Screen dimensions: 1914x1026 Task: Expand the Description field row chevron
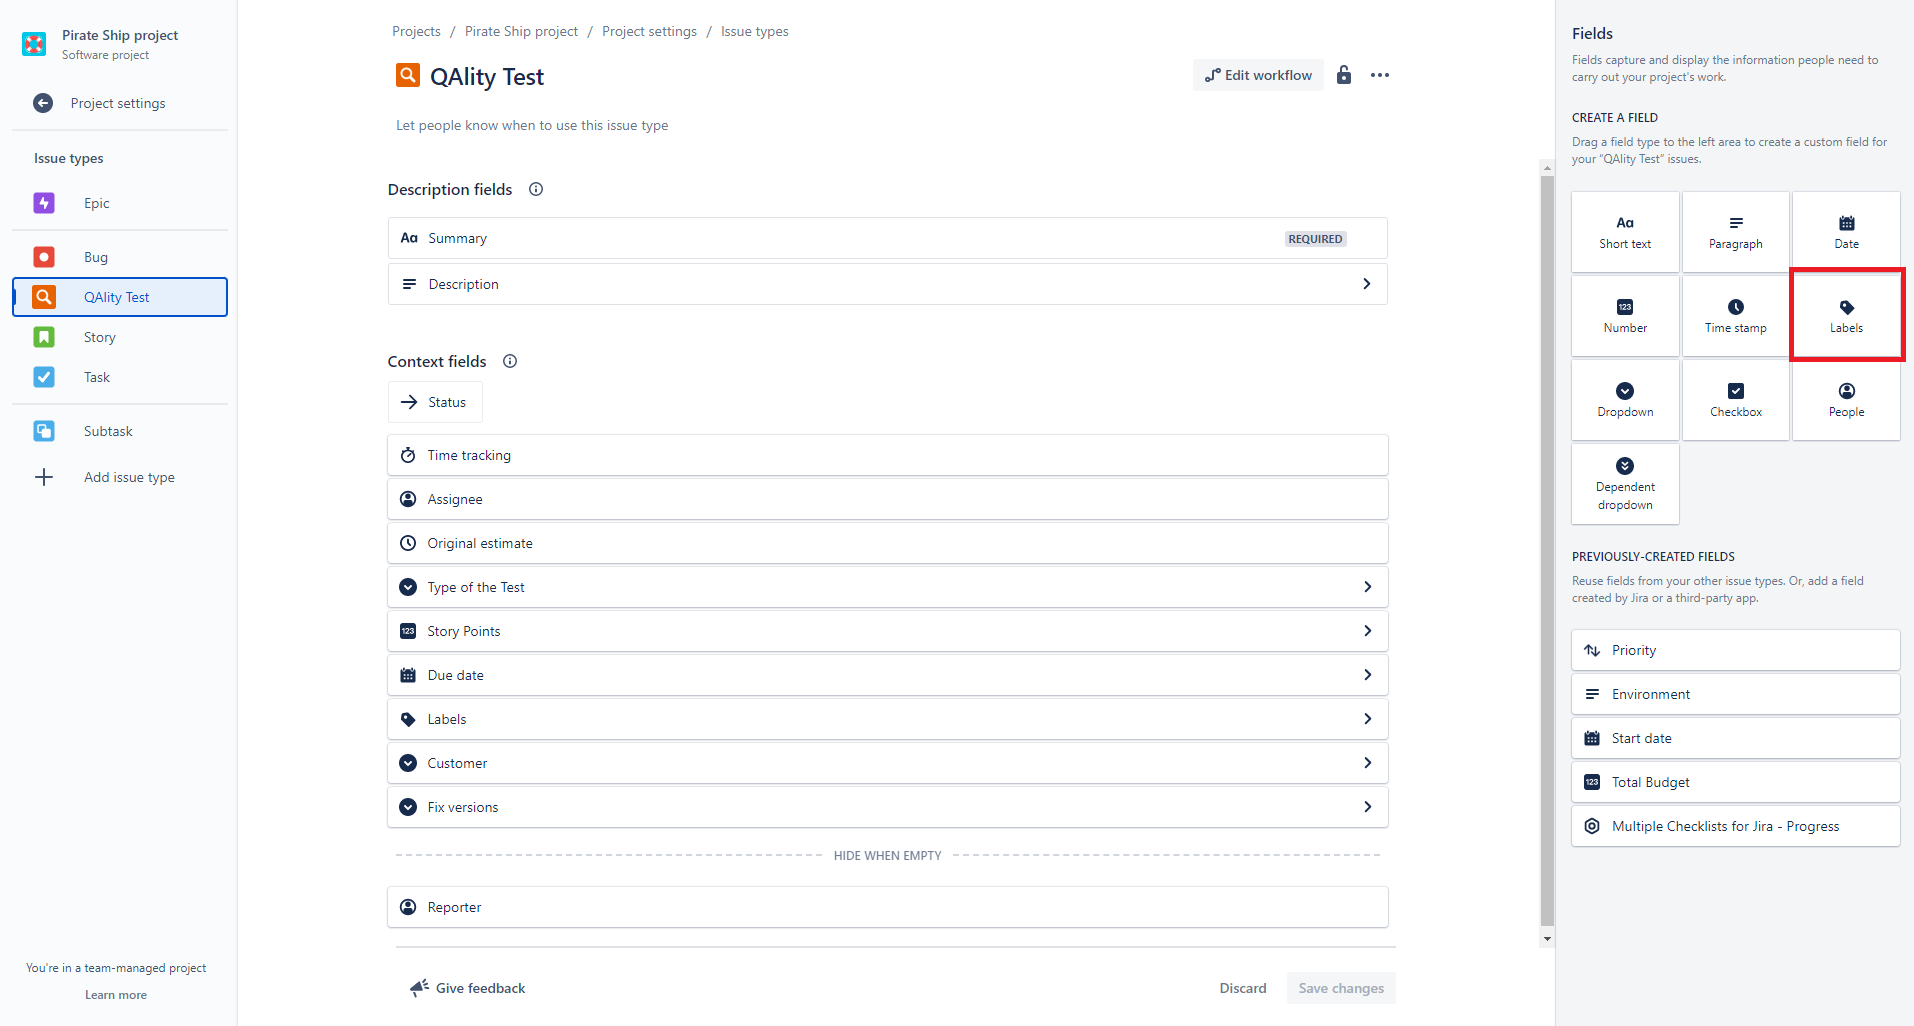(x=1366, y=284)
